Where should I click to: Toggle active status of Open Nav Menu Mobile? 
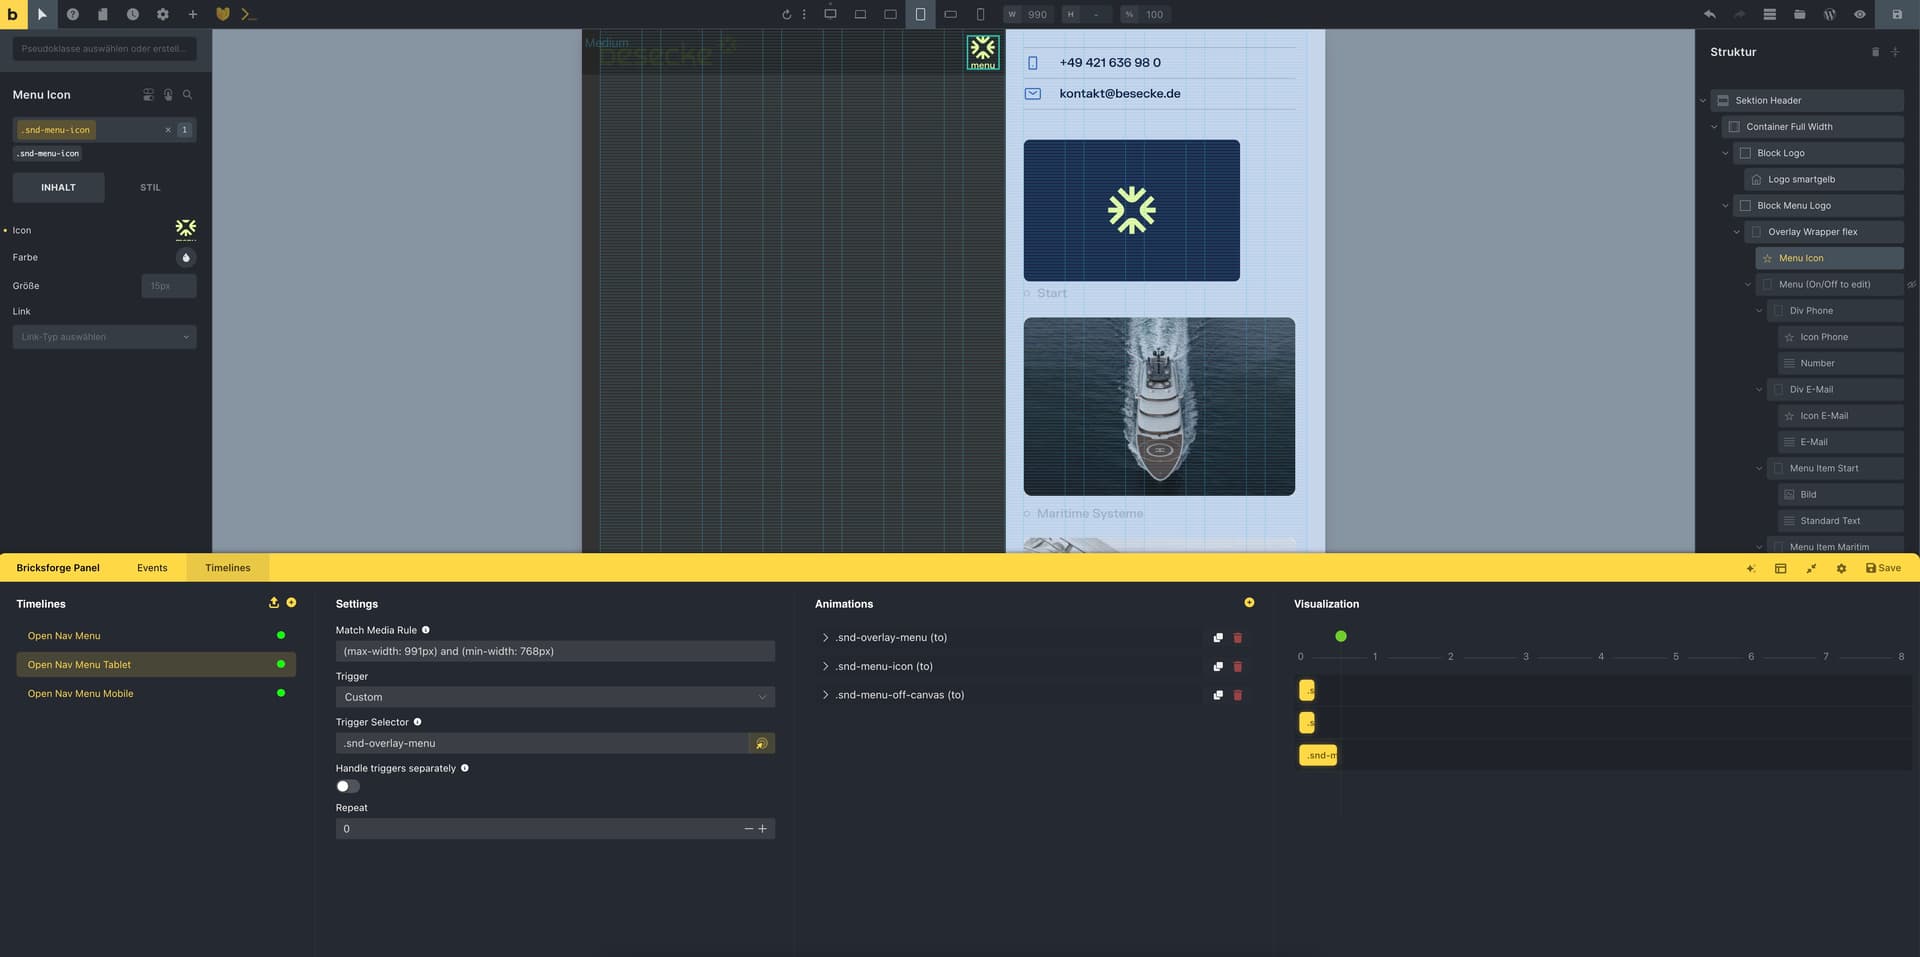281,693
